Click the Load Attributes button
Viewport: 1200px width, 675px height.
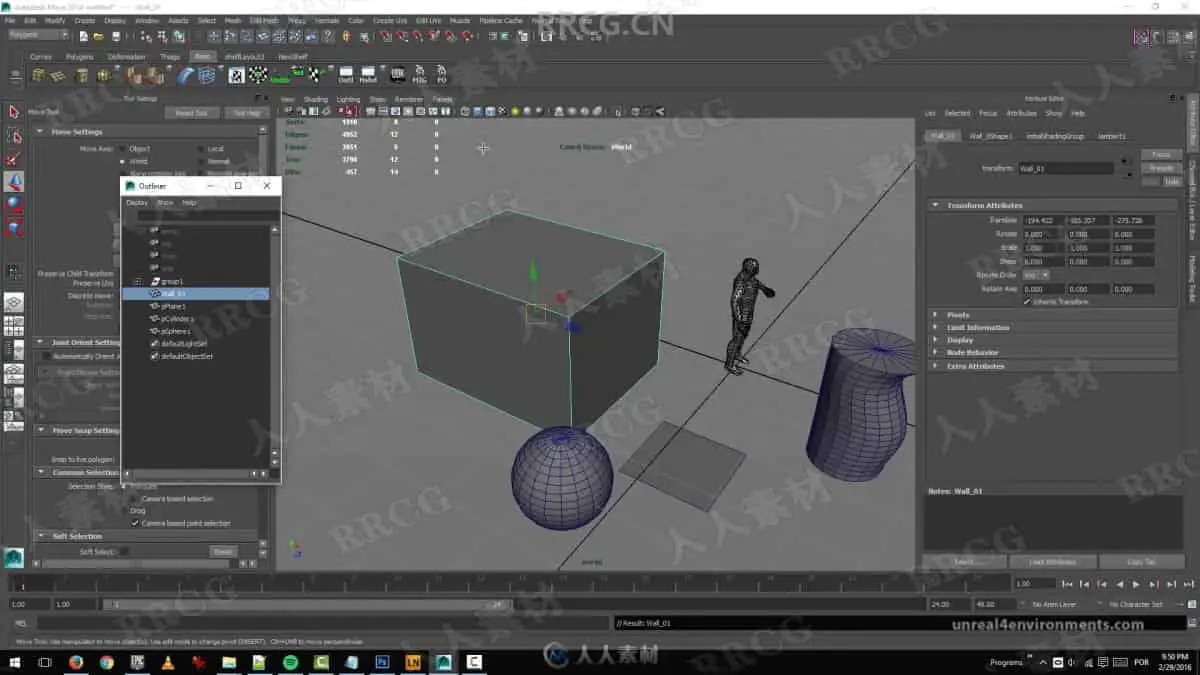tap(1051, 562)
